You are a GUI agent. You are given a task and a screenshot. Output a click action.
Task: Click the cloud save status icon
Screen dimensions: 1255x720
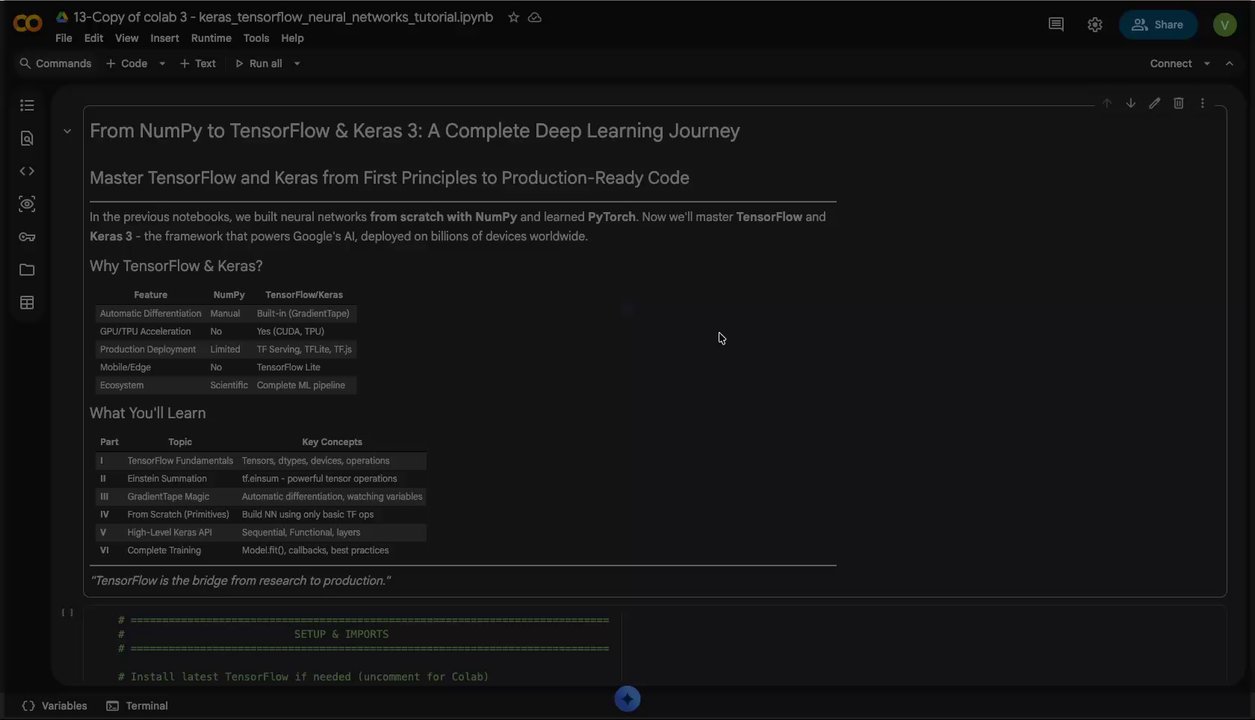(534, 17)
